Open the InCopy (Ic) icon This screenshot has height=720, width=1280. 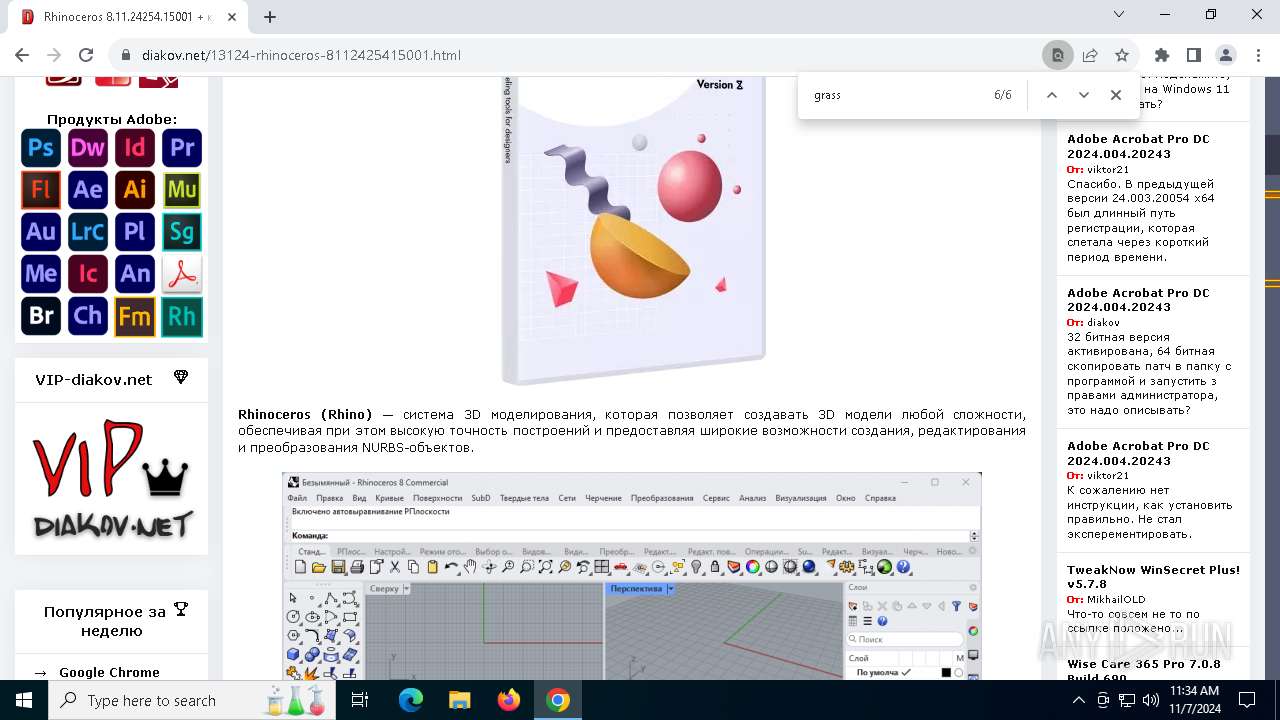point(88,274)
